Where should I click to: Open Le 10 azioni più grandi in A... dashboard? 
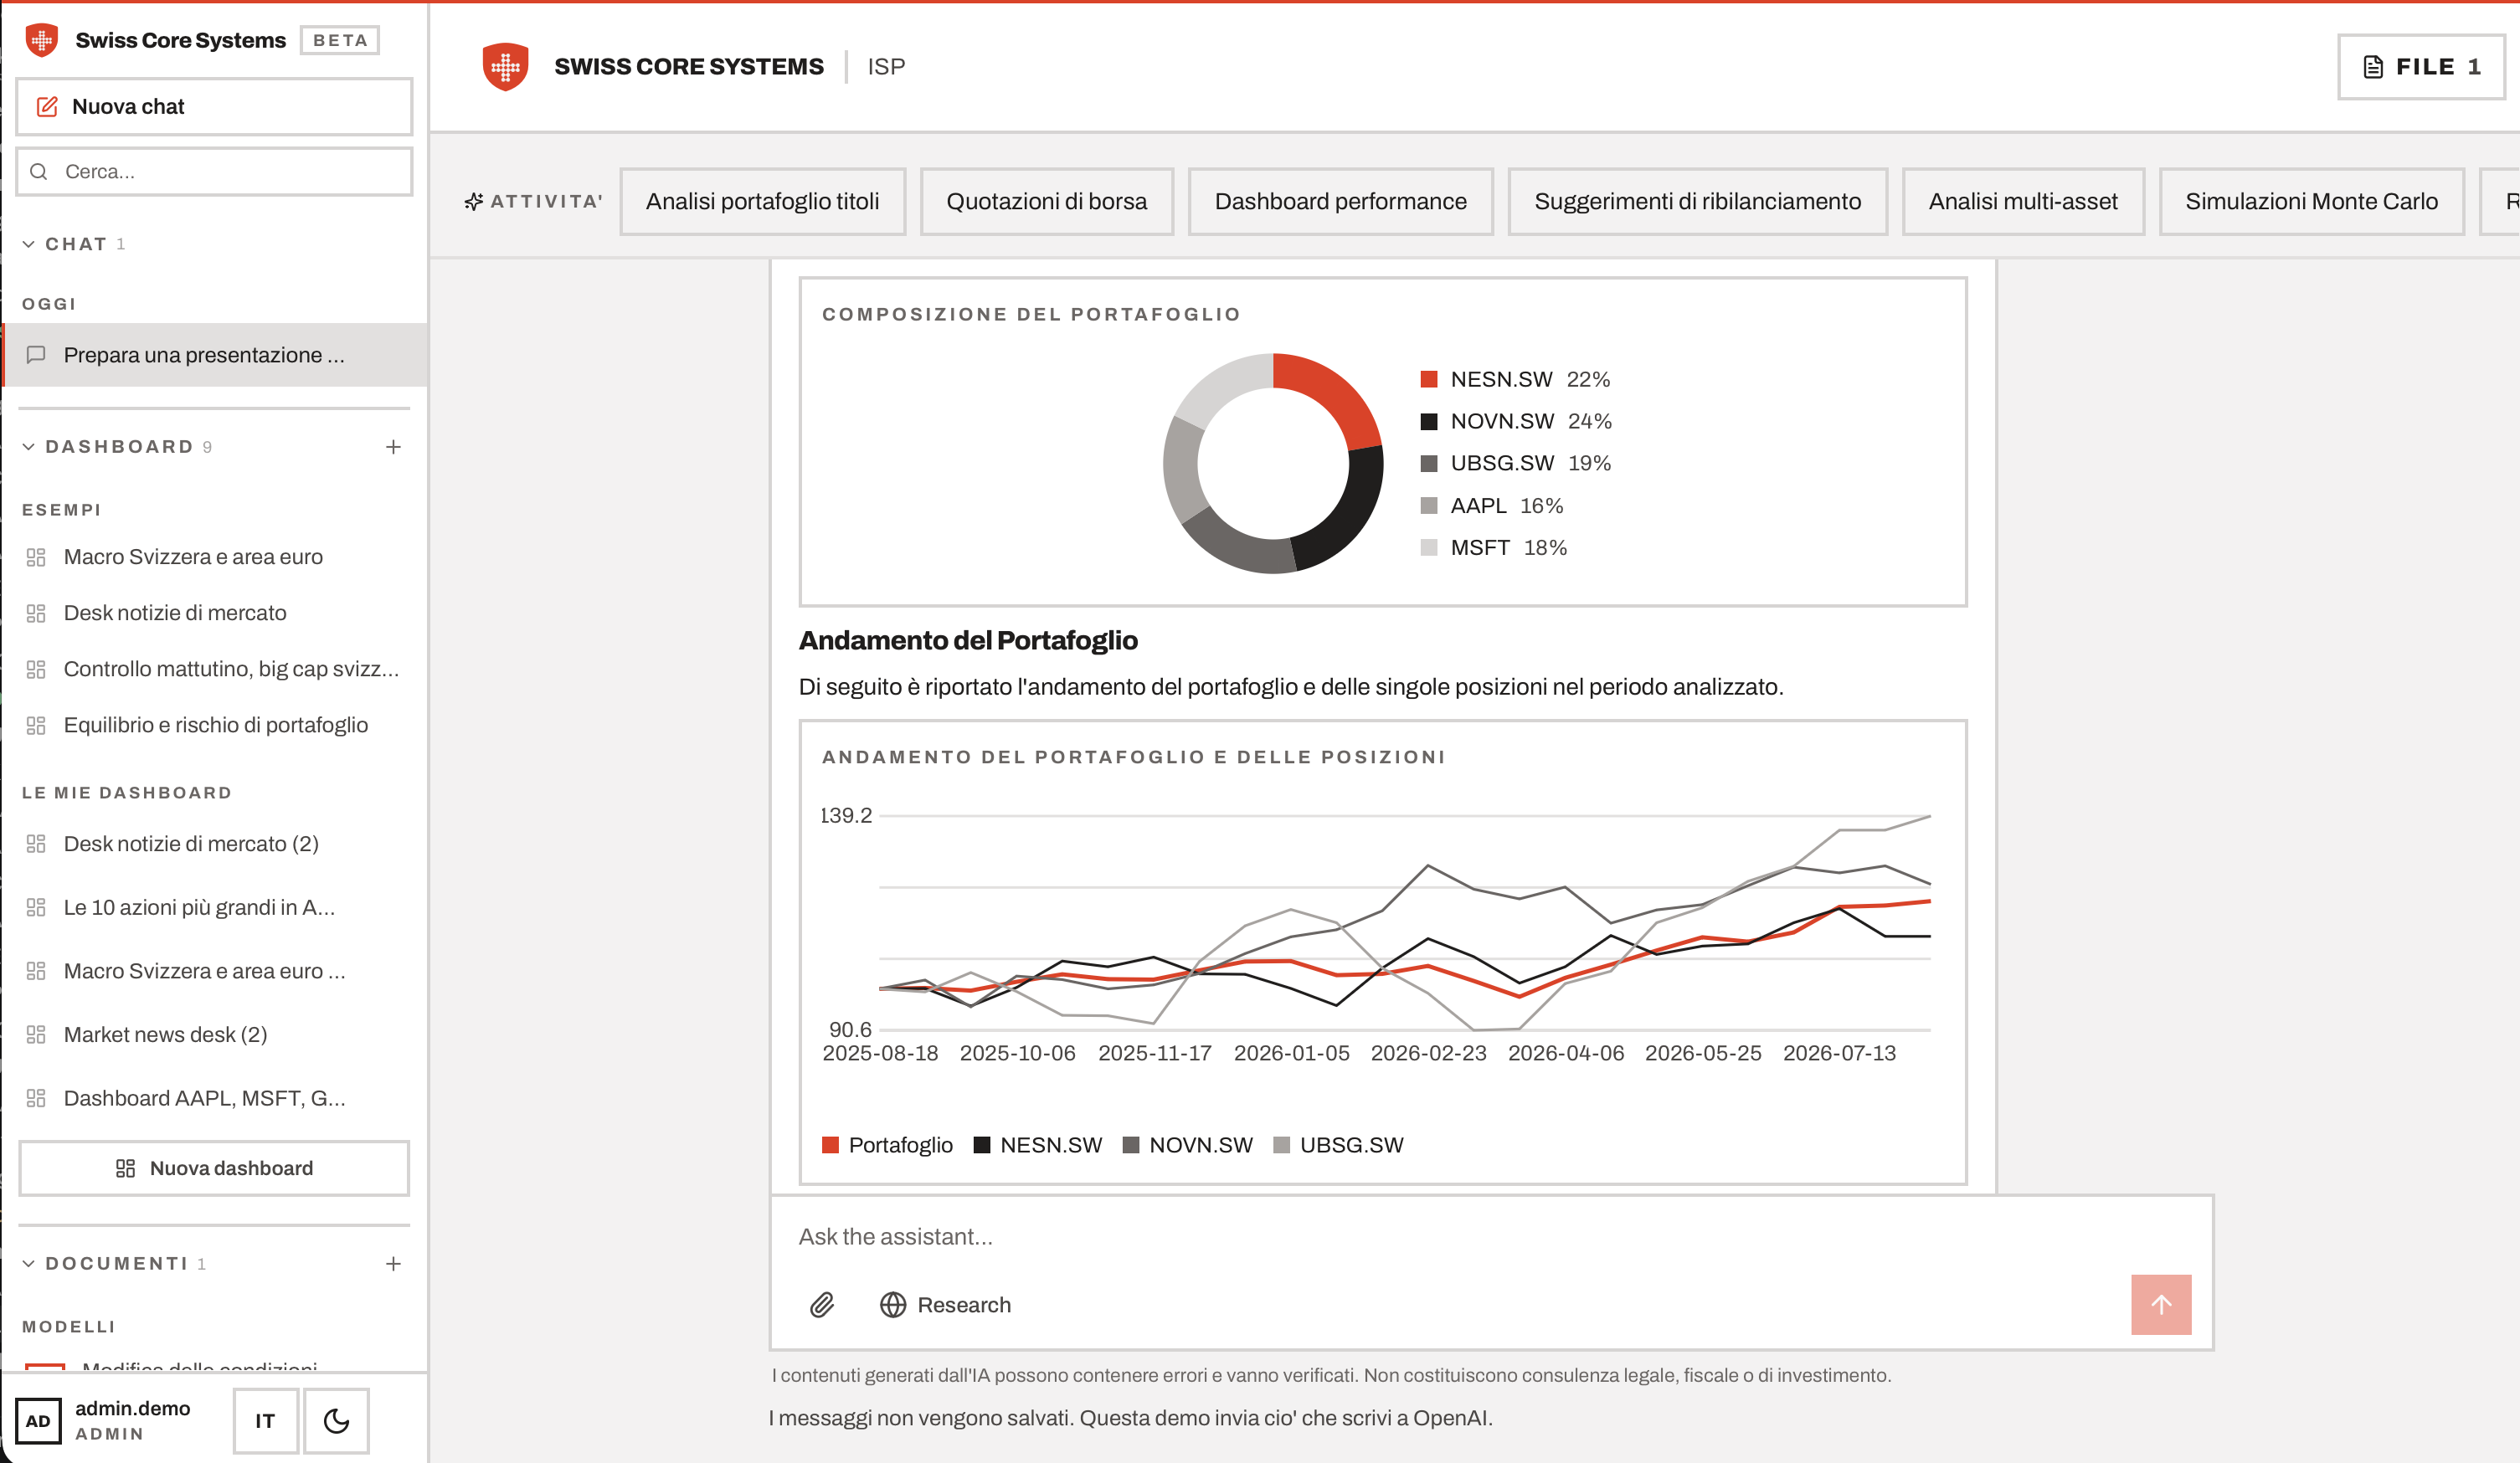tap(214, 907)
